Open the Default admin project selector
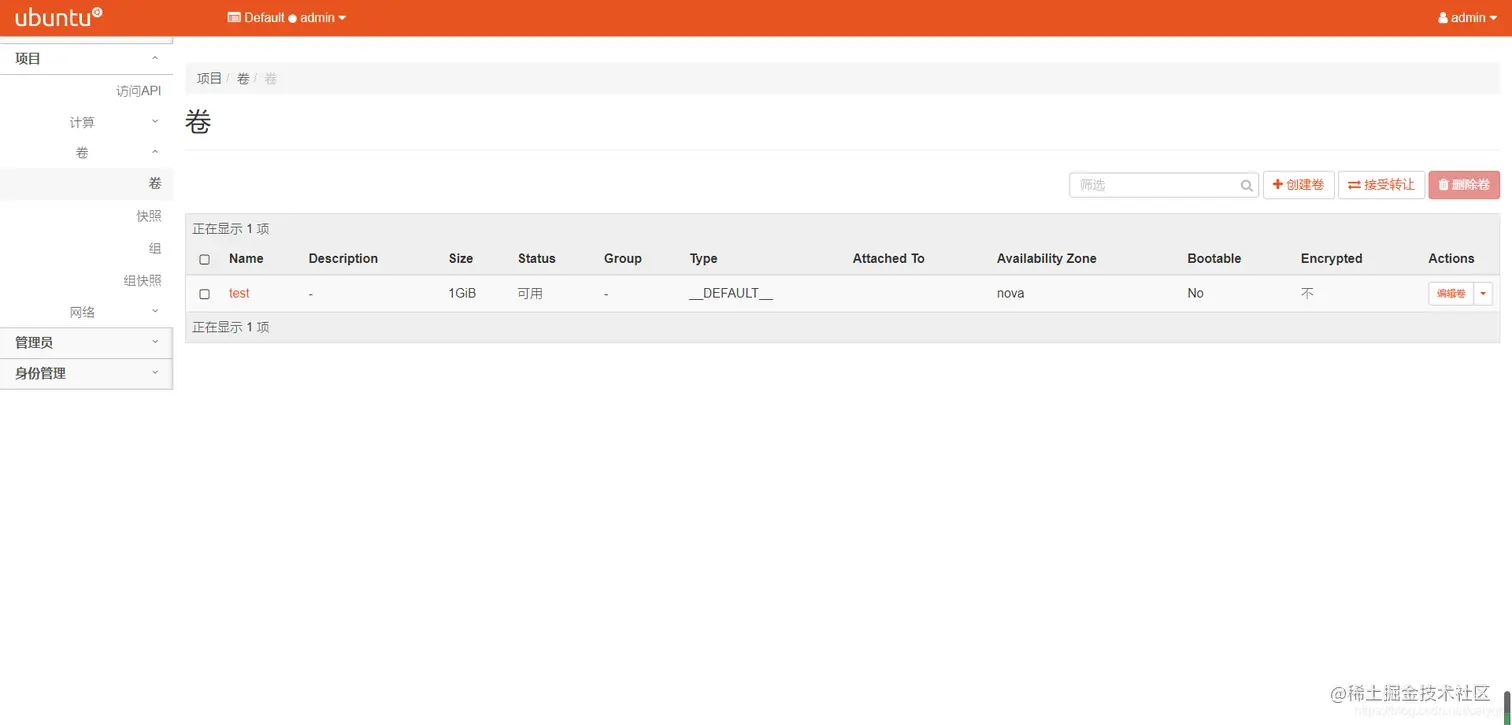Viewport: 1512px width, 725px height. [287, 18]
